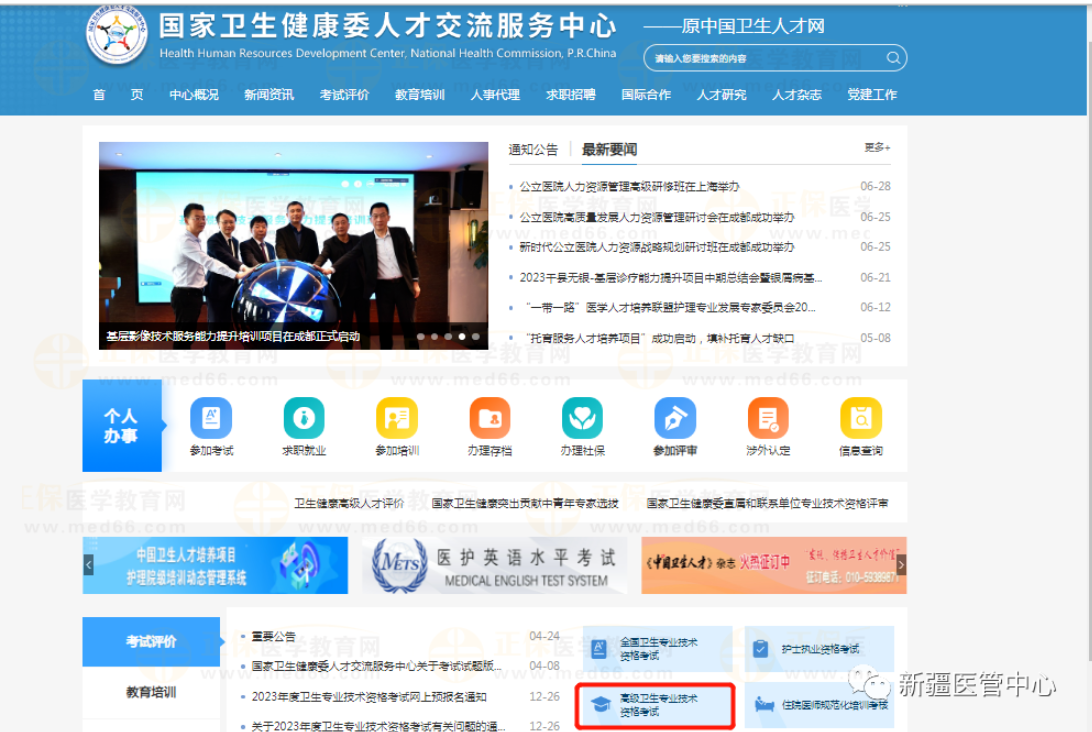Click the 办理存档 icon
This screenshot has height=732, width=1092.
coord(490,418)
